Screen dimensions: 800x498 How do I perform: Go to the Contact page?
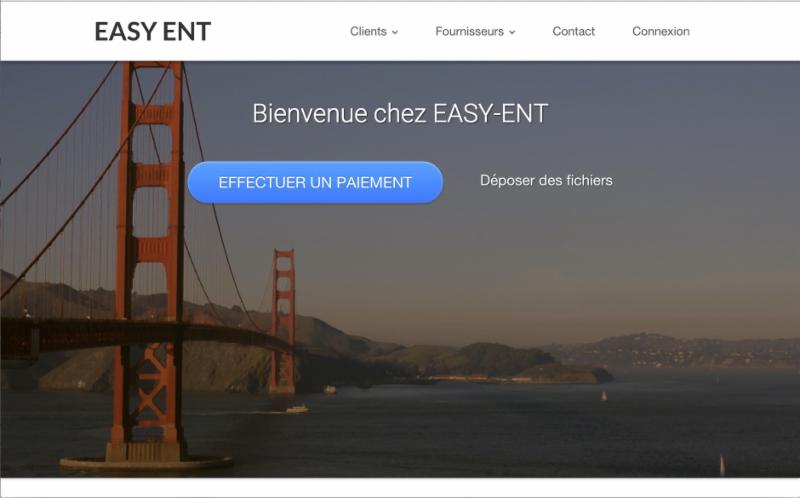tap(573, 31)
